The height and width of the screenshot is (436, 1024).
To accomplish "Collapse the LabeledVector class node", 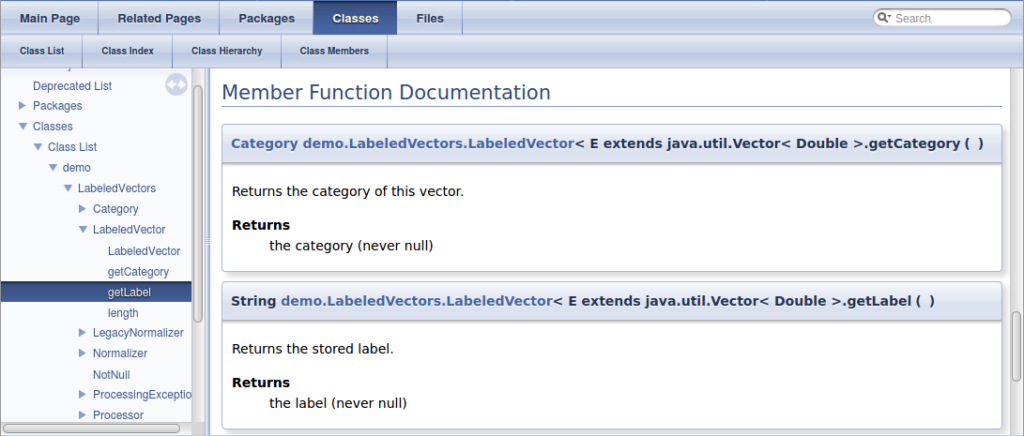I will 82,230.
